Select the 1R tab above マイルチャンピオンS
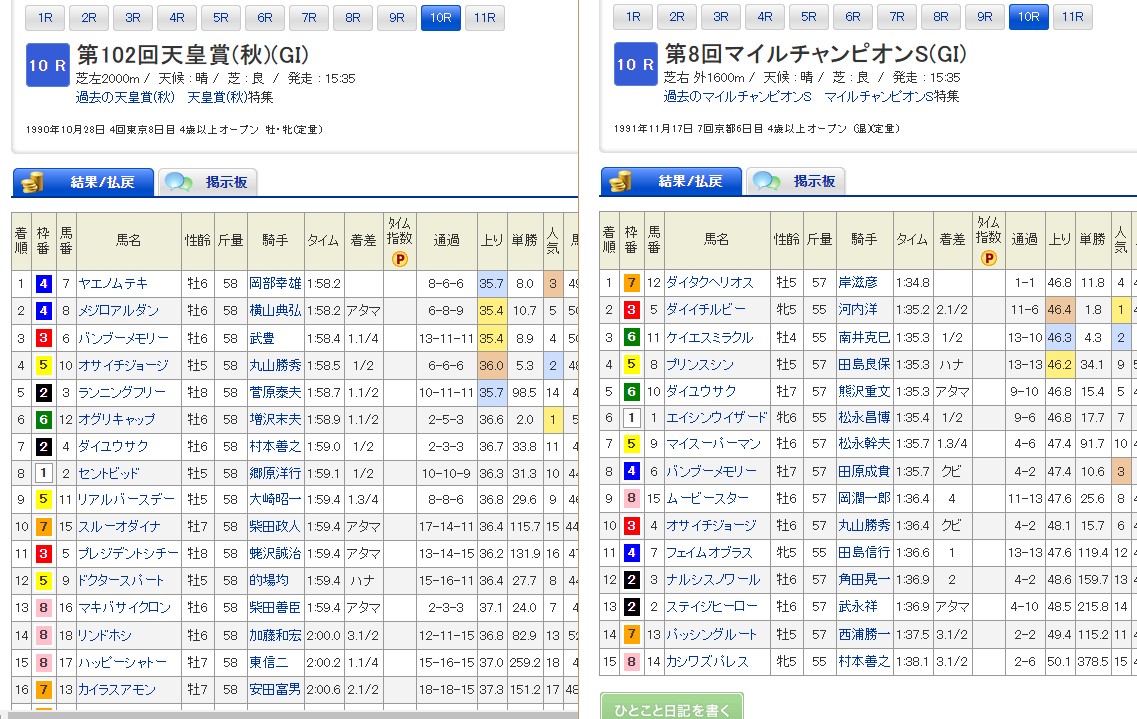The height and width of the screenshot is (719, 1137). (x=633, y=17)
